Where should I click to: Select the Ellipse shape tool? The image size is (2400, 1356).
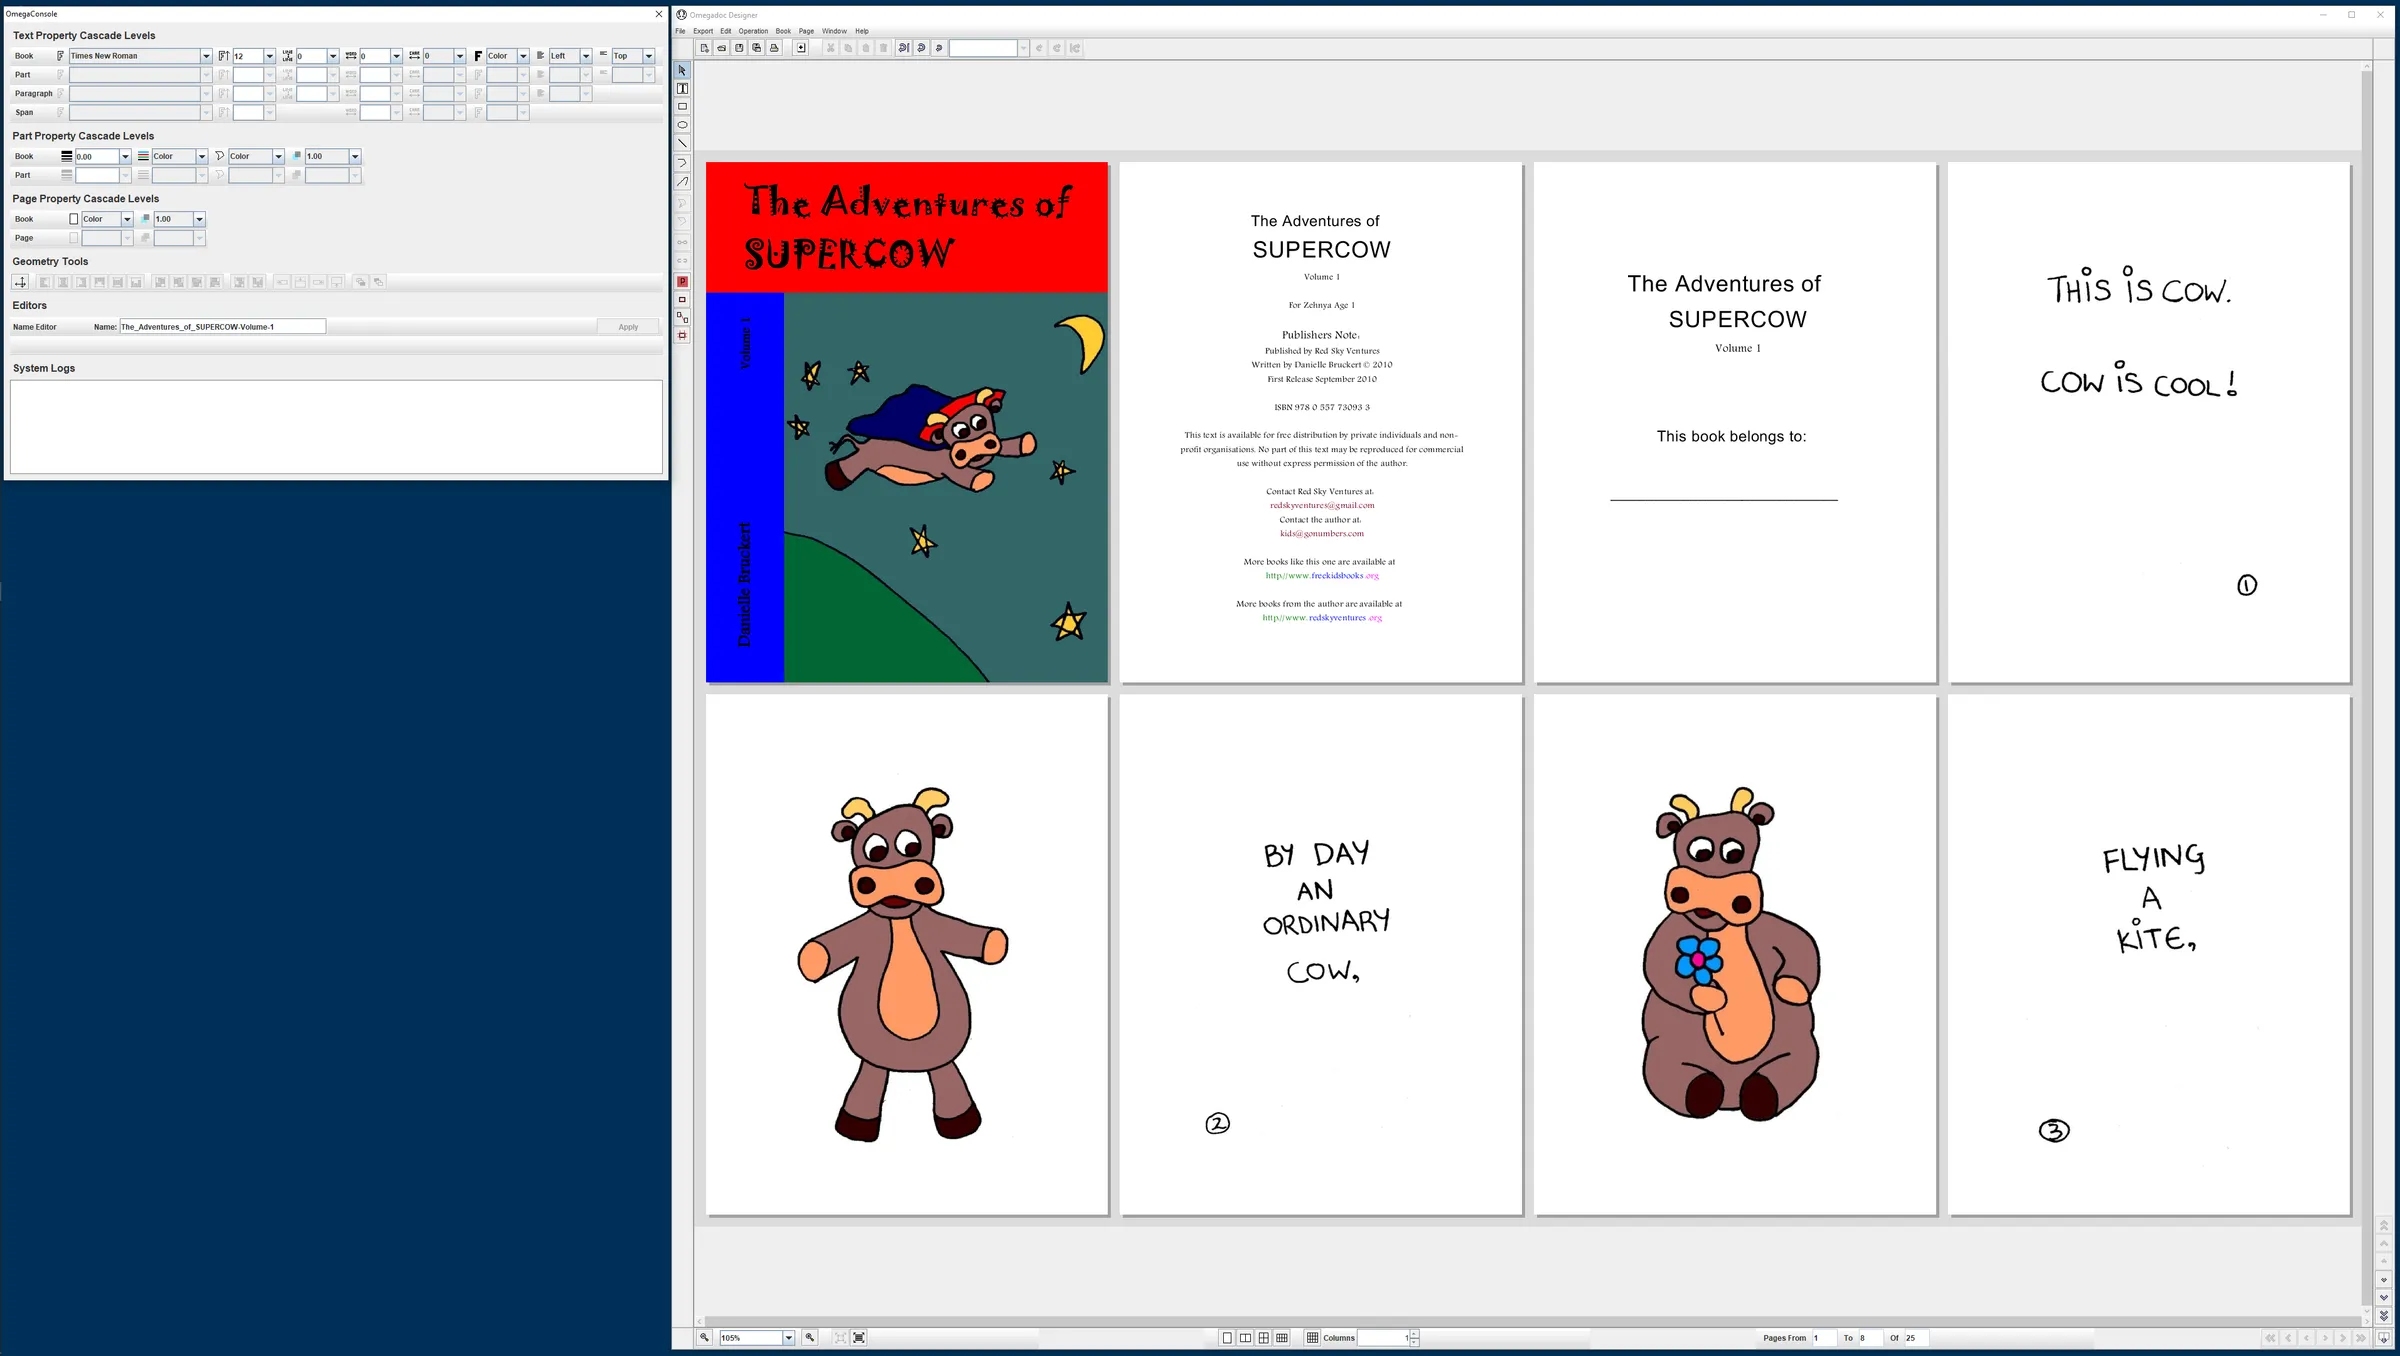(x=682, y=125)
